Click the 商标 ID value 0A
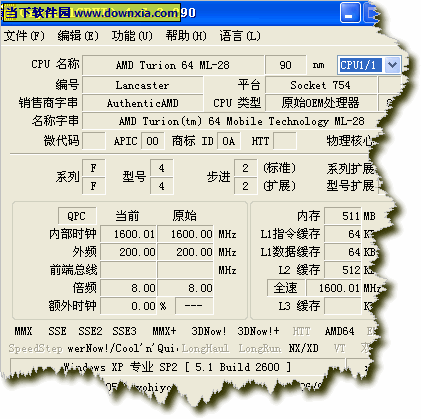 (x=228, y=141)
